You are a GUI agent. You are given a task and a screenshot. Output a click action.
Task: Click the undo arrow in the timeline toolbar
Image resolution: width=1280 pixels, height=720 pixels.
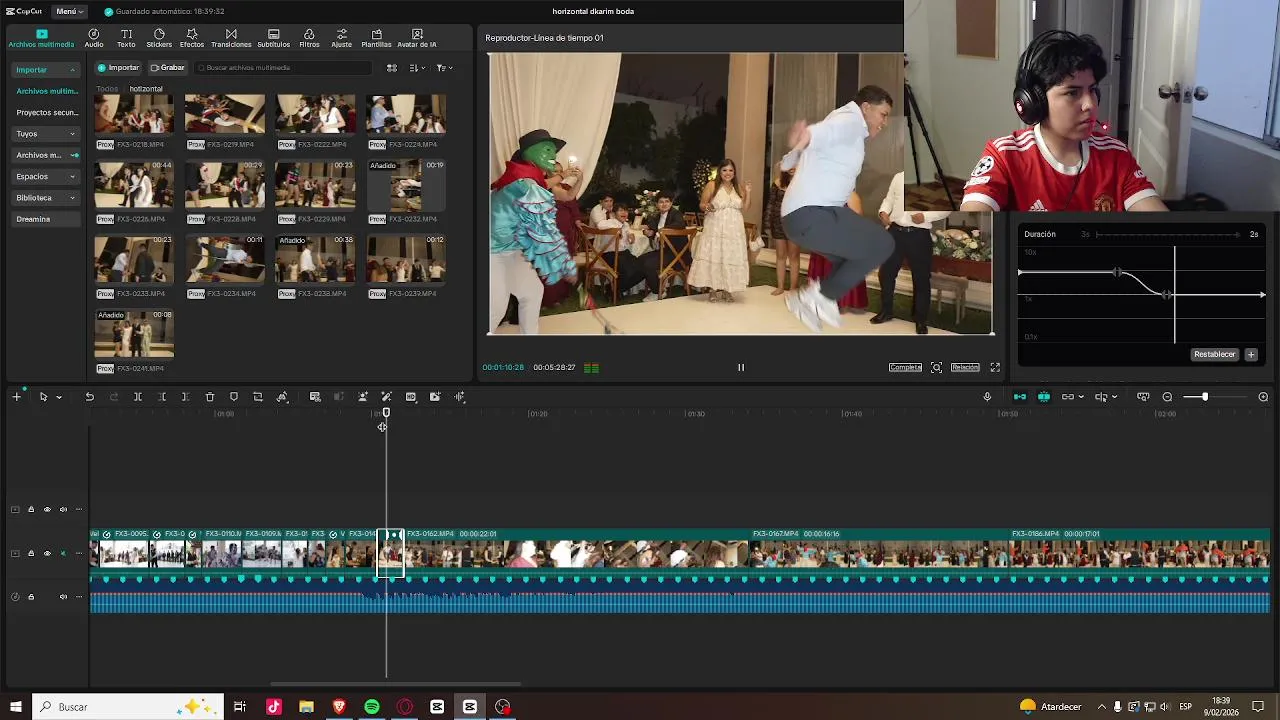pos(89,397)
